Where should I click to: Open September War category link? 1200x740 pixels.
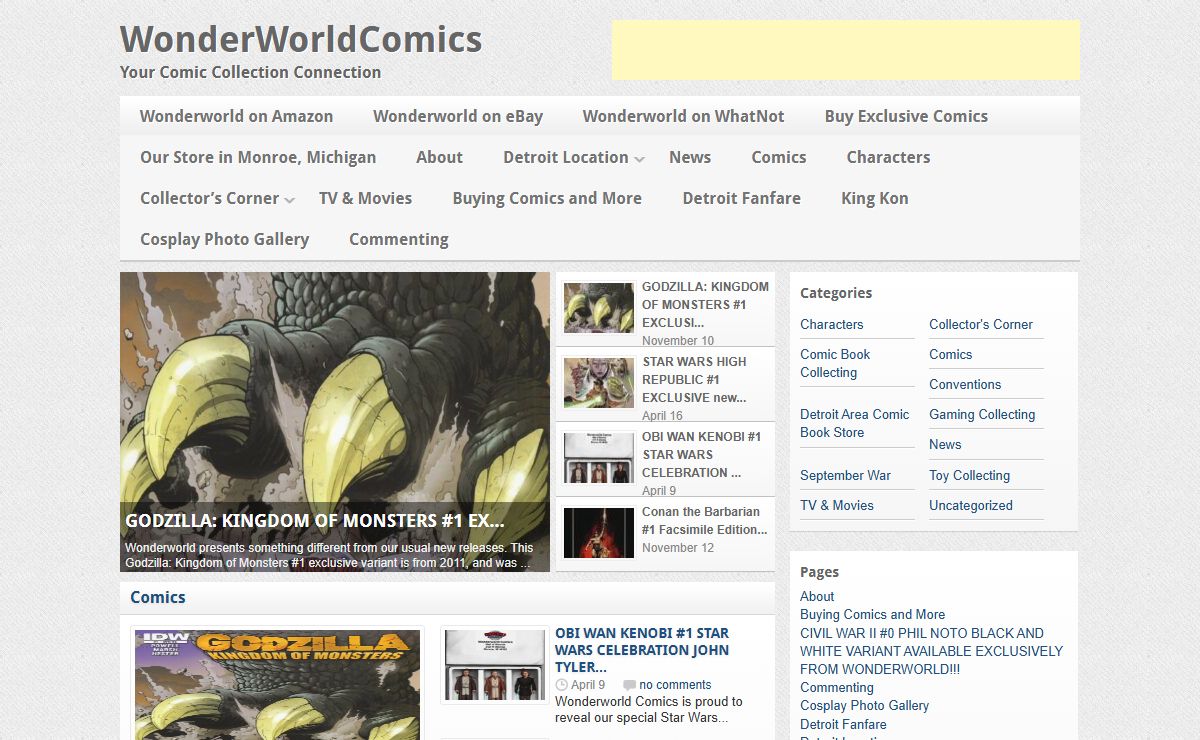click(845, 475)
